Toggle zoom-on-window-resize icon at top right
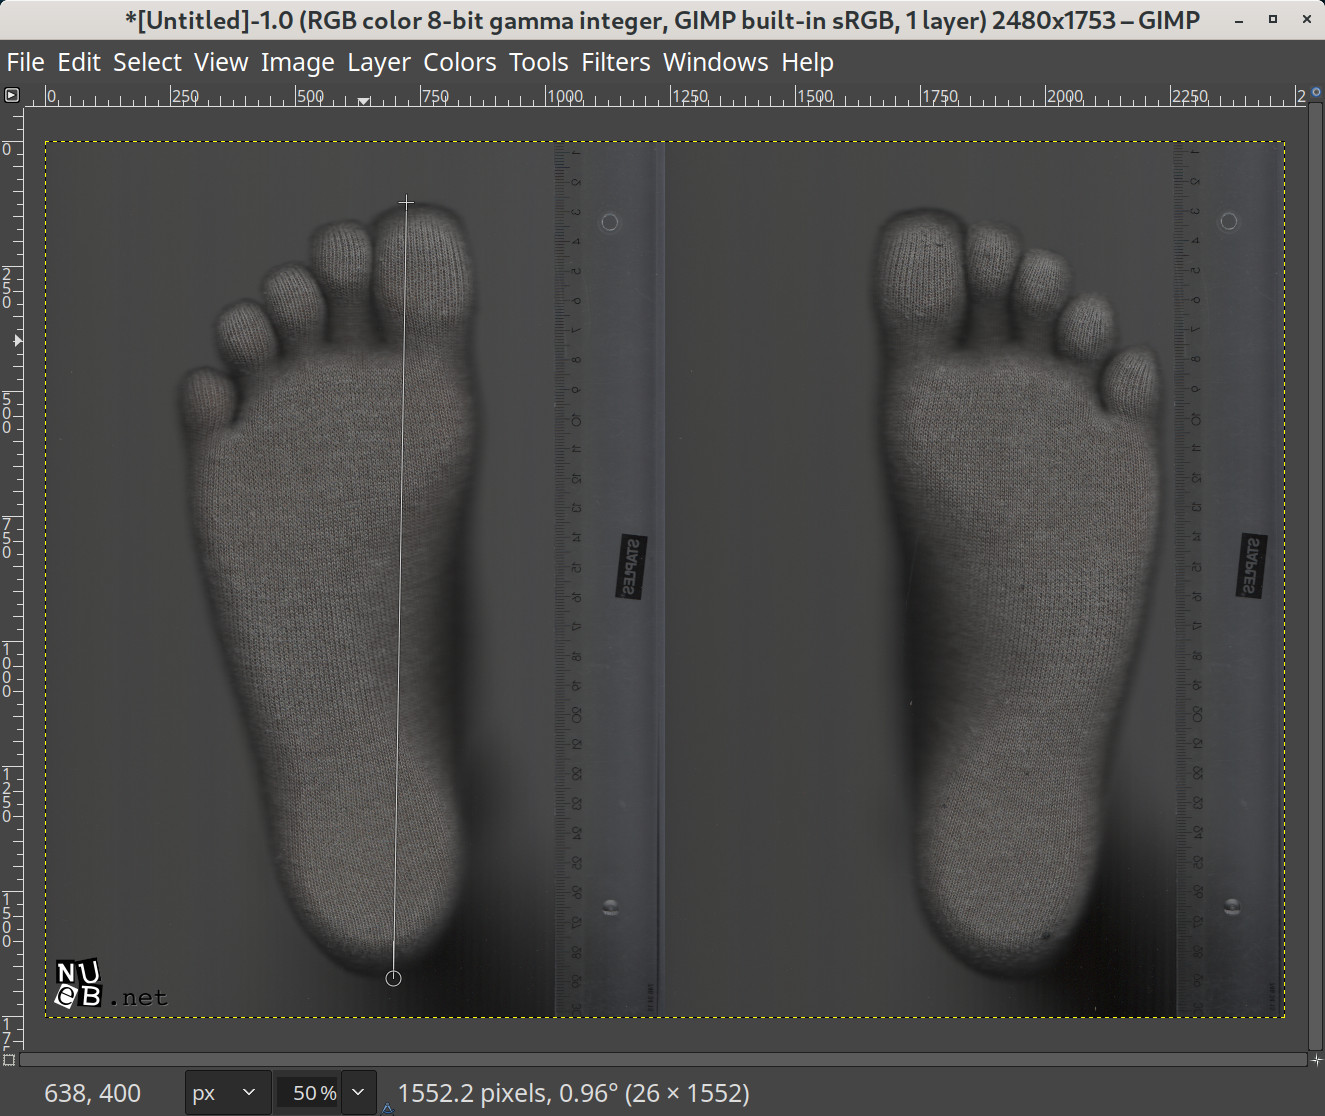The image size is (1325, 1116). coord(1316,93)
